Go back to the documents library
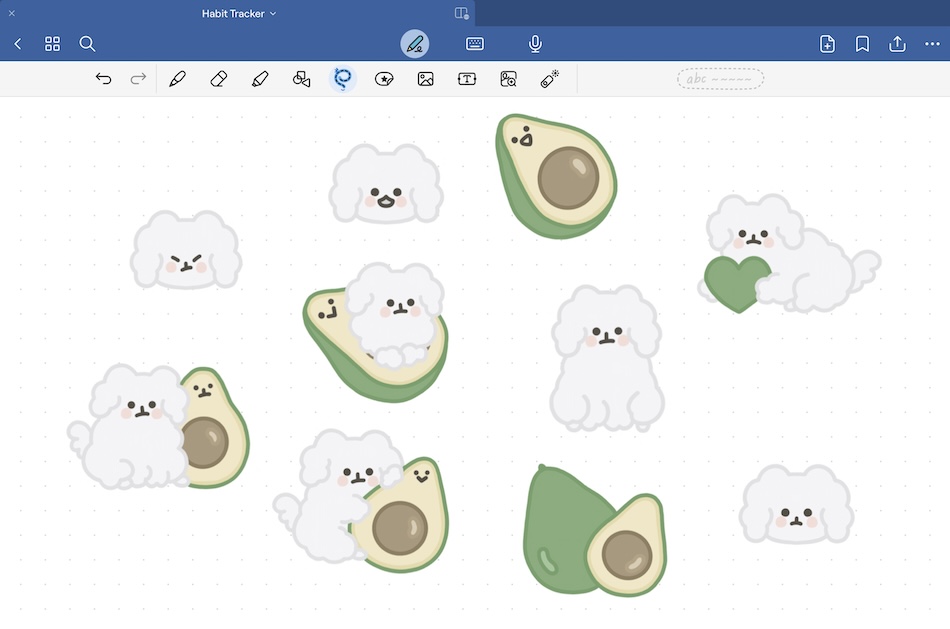The width and height of the screenshot is (950, 629). coord(18,44)
